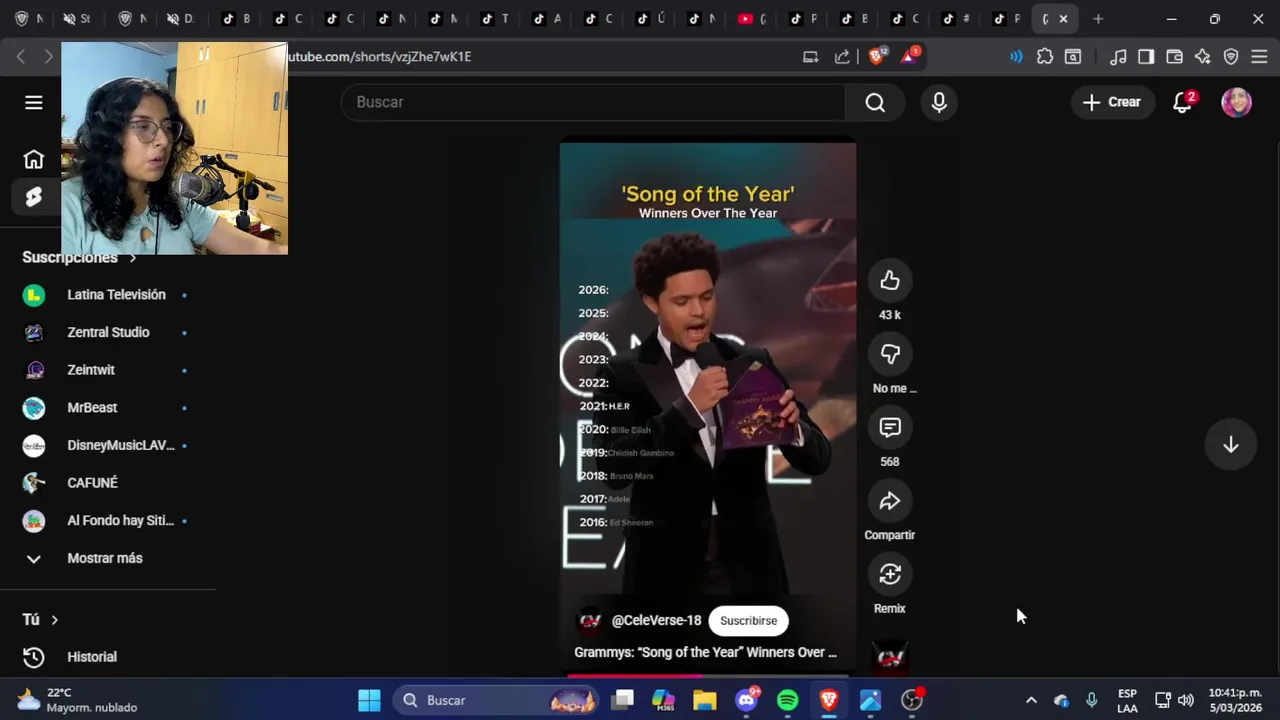Click the Crear button
The image size is (1280, 720).
click(x=1111, y=102)
